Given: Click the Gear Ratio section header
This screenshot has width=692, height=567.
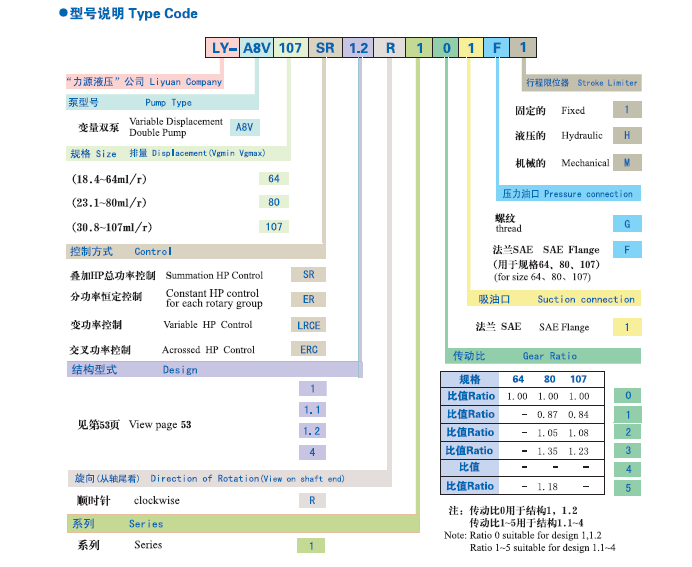Looking at the screenshot, I should click(529, 356).
